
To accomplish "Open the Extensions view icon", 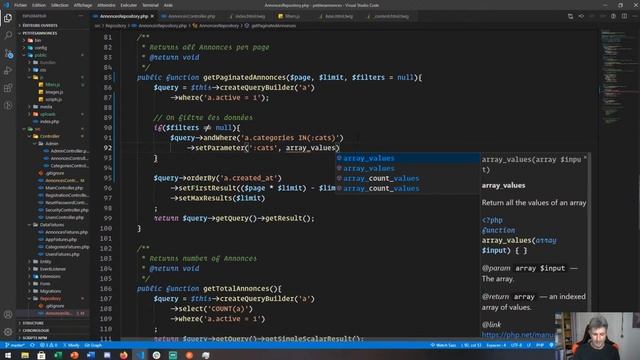I will [x=8, y=88].
